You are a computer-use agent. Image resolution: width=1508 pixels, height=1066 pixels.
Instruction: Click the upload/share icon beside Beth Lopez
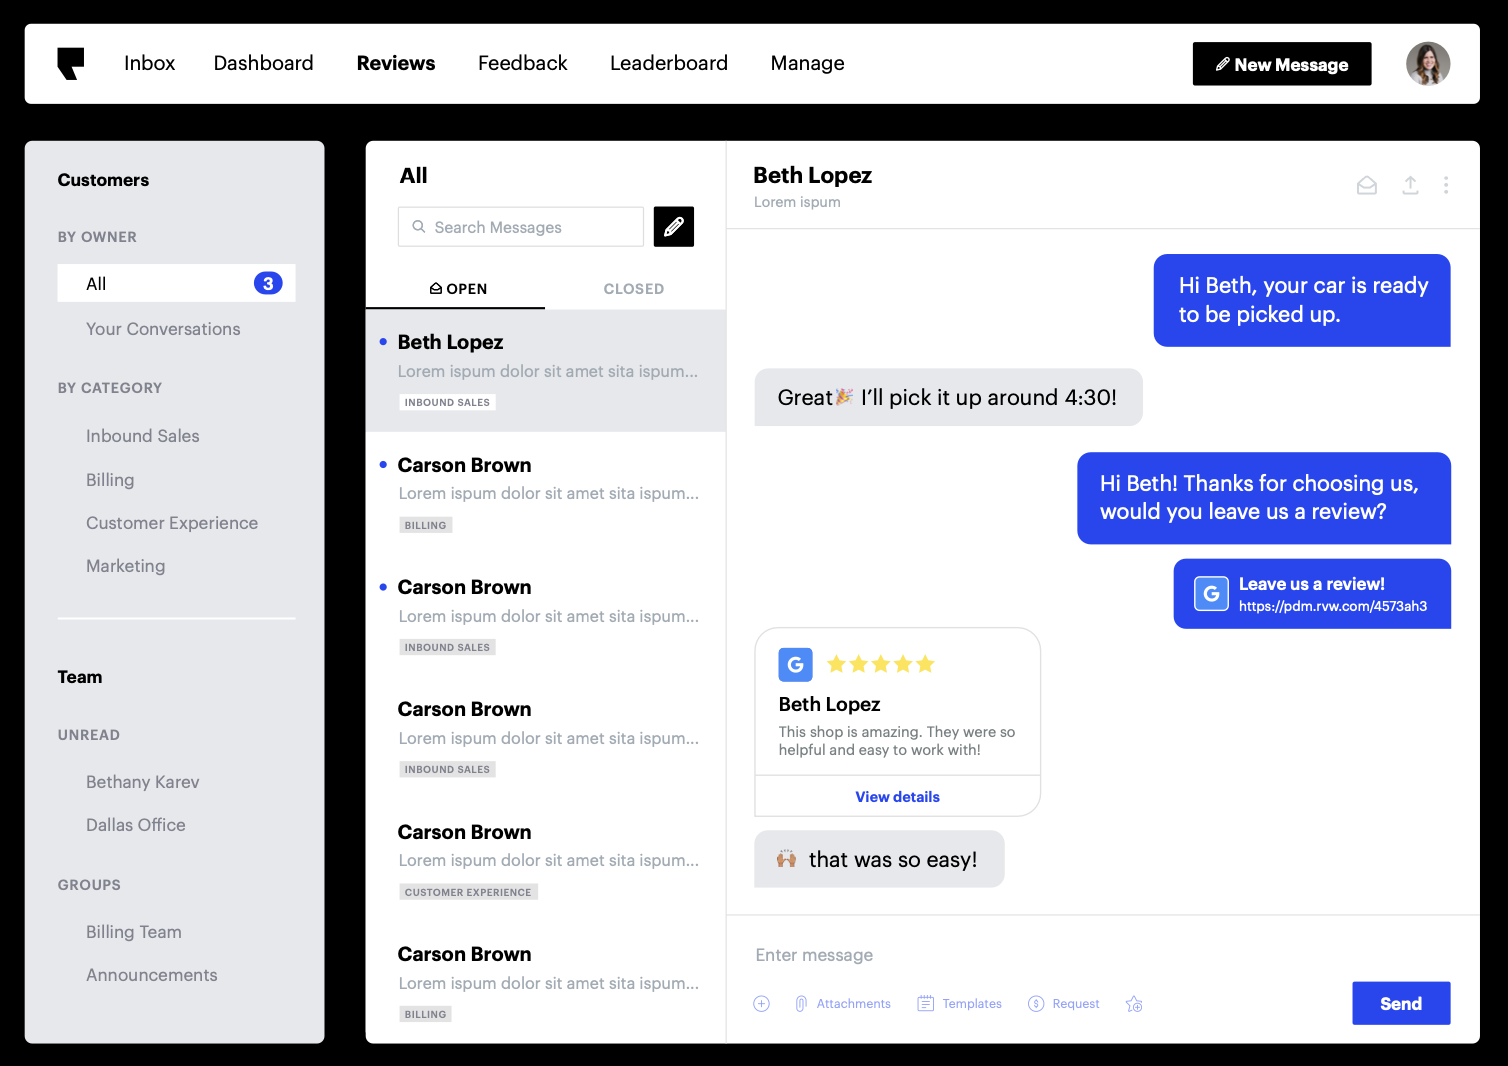1410,185
